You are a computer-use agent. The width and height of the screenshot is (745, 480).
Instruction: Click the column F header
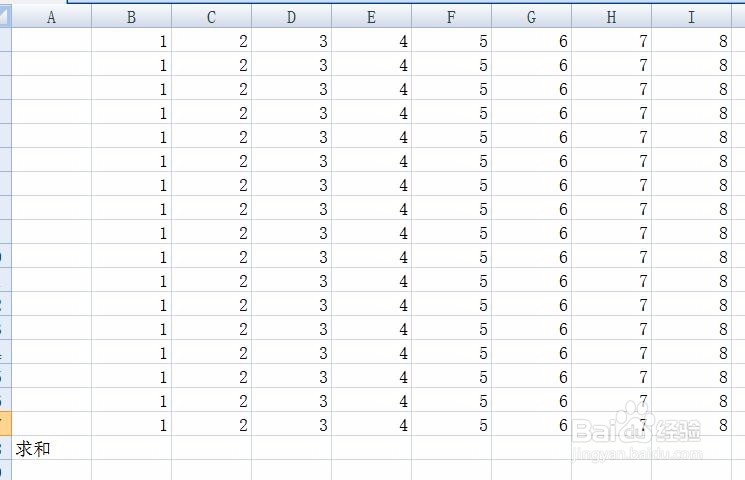(x=451, y=17)
